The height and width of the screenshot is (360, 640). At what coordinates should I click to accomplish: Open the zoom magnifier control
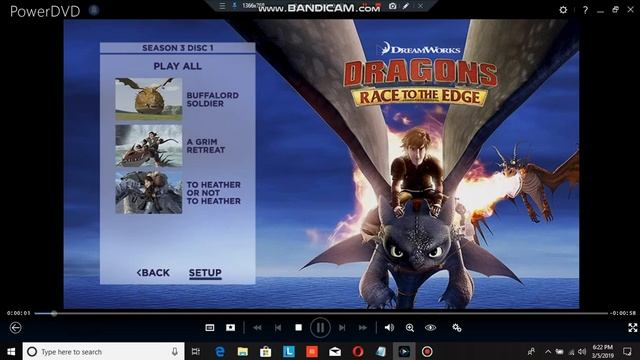pos(410,328)
